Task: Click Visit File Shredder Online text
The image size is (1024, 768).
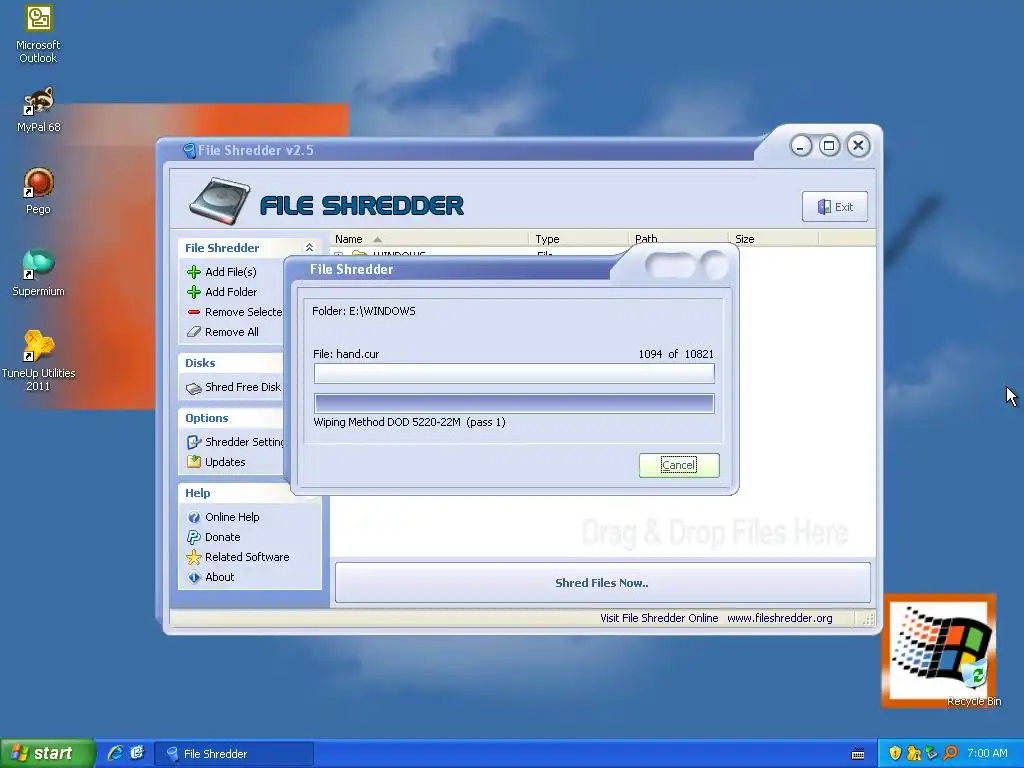Action: pyautogui.click(x=659, y=618)
